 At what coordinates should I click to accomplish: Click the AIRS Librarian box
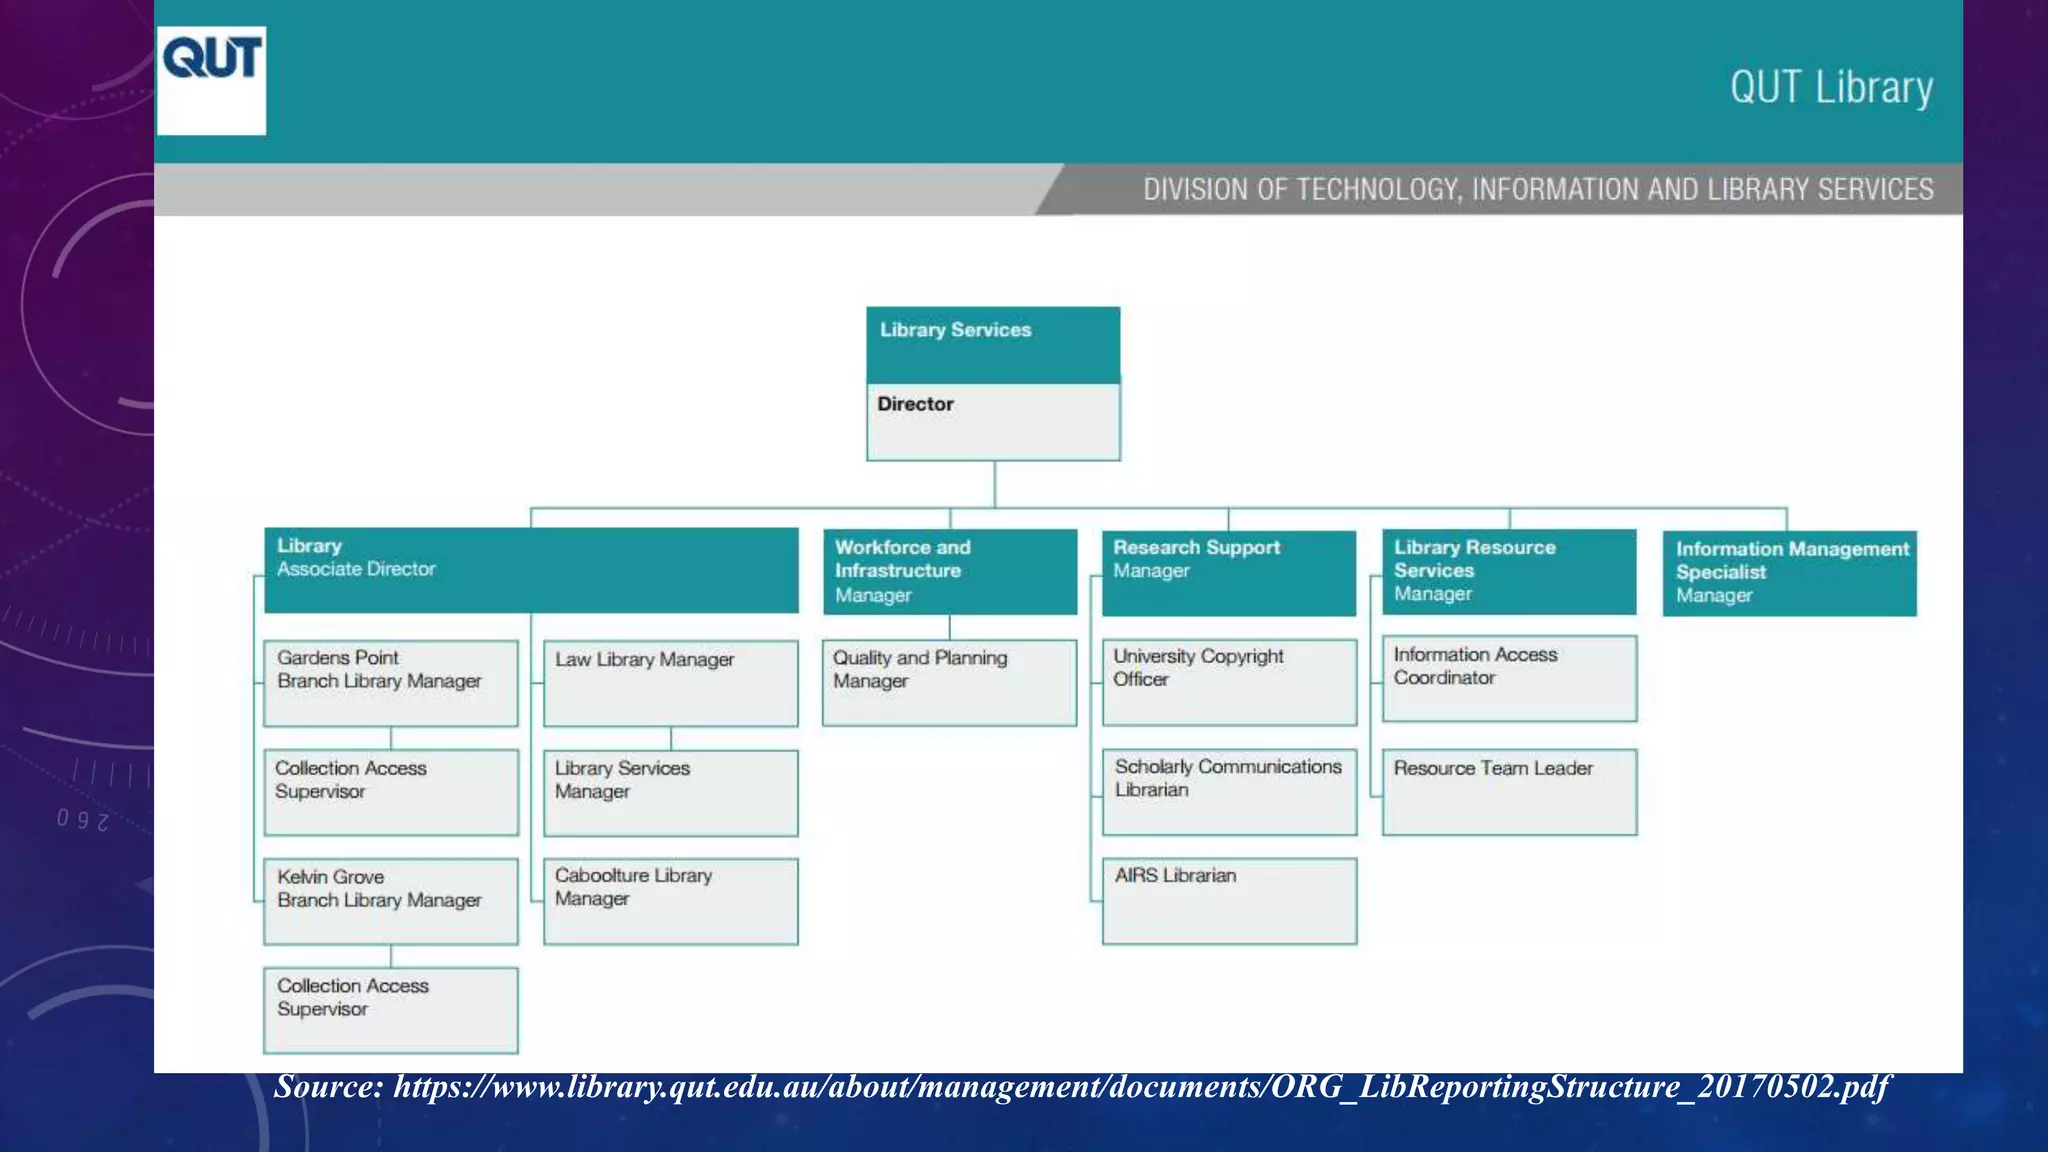pyautogui.click(x=1229, y=900)
